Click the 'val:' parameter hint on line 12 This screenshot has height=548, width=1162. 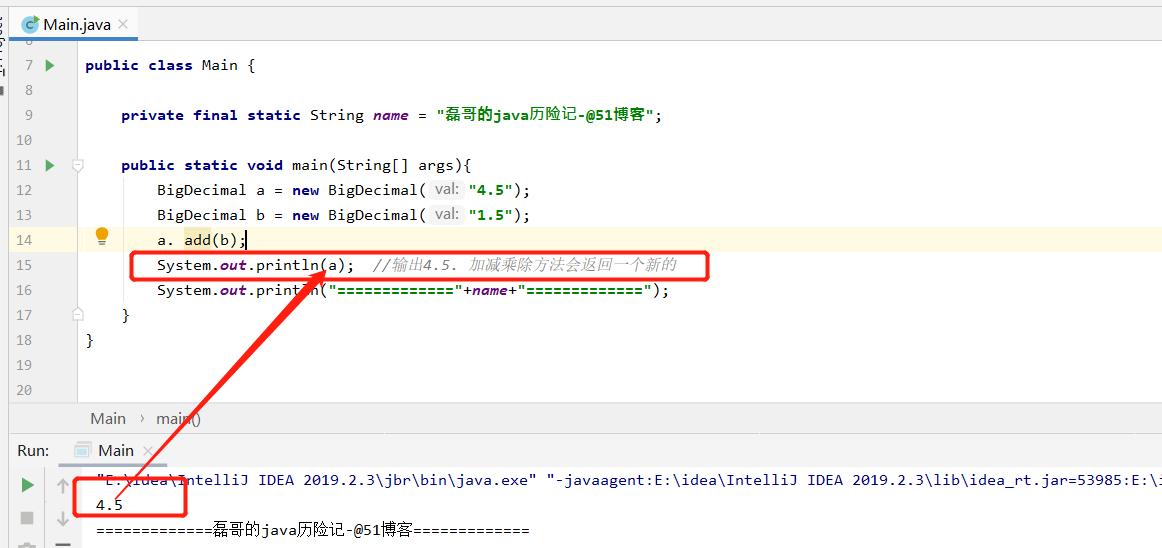448,190
